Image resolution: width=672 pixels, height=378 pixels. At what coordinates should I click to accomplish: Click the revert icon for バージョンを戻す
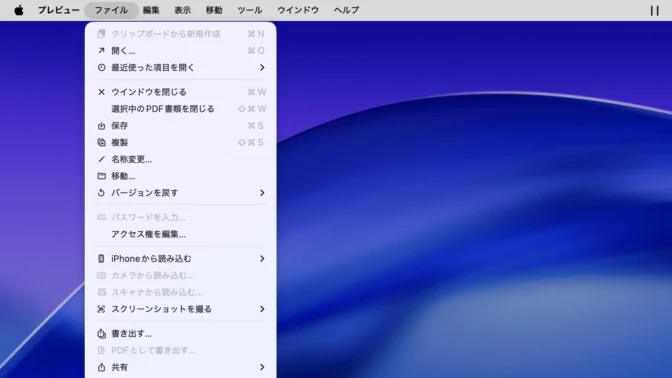click(x=101, y=193)
